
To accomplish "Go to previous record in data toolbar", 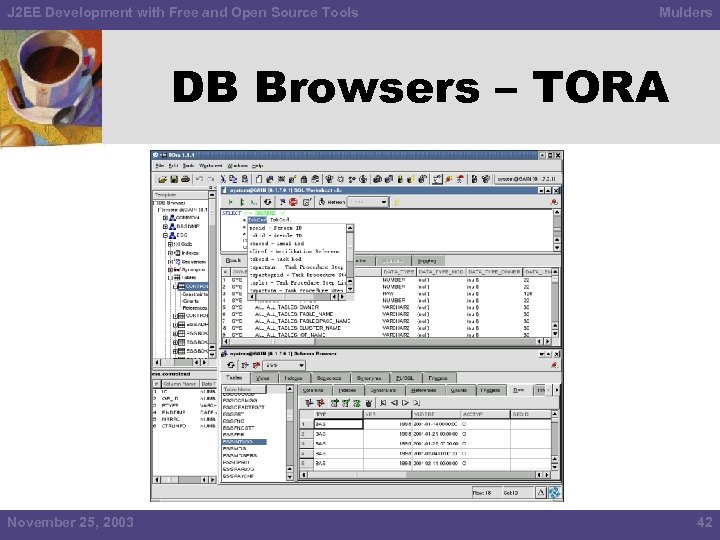I will tap(394, 403).
